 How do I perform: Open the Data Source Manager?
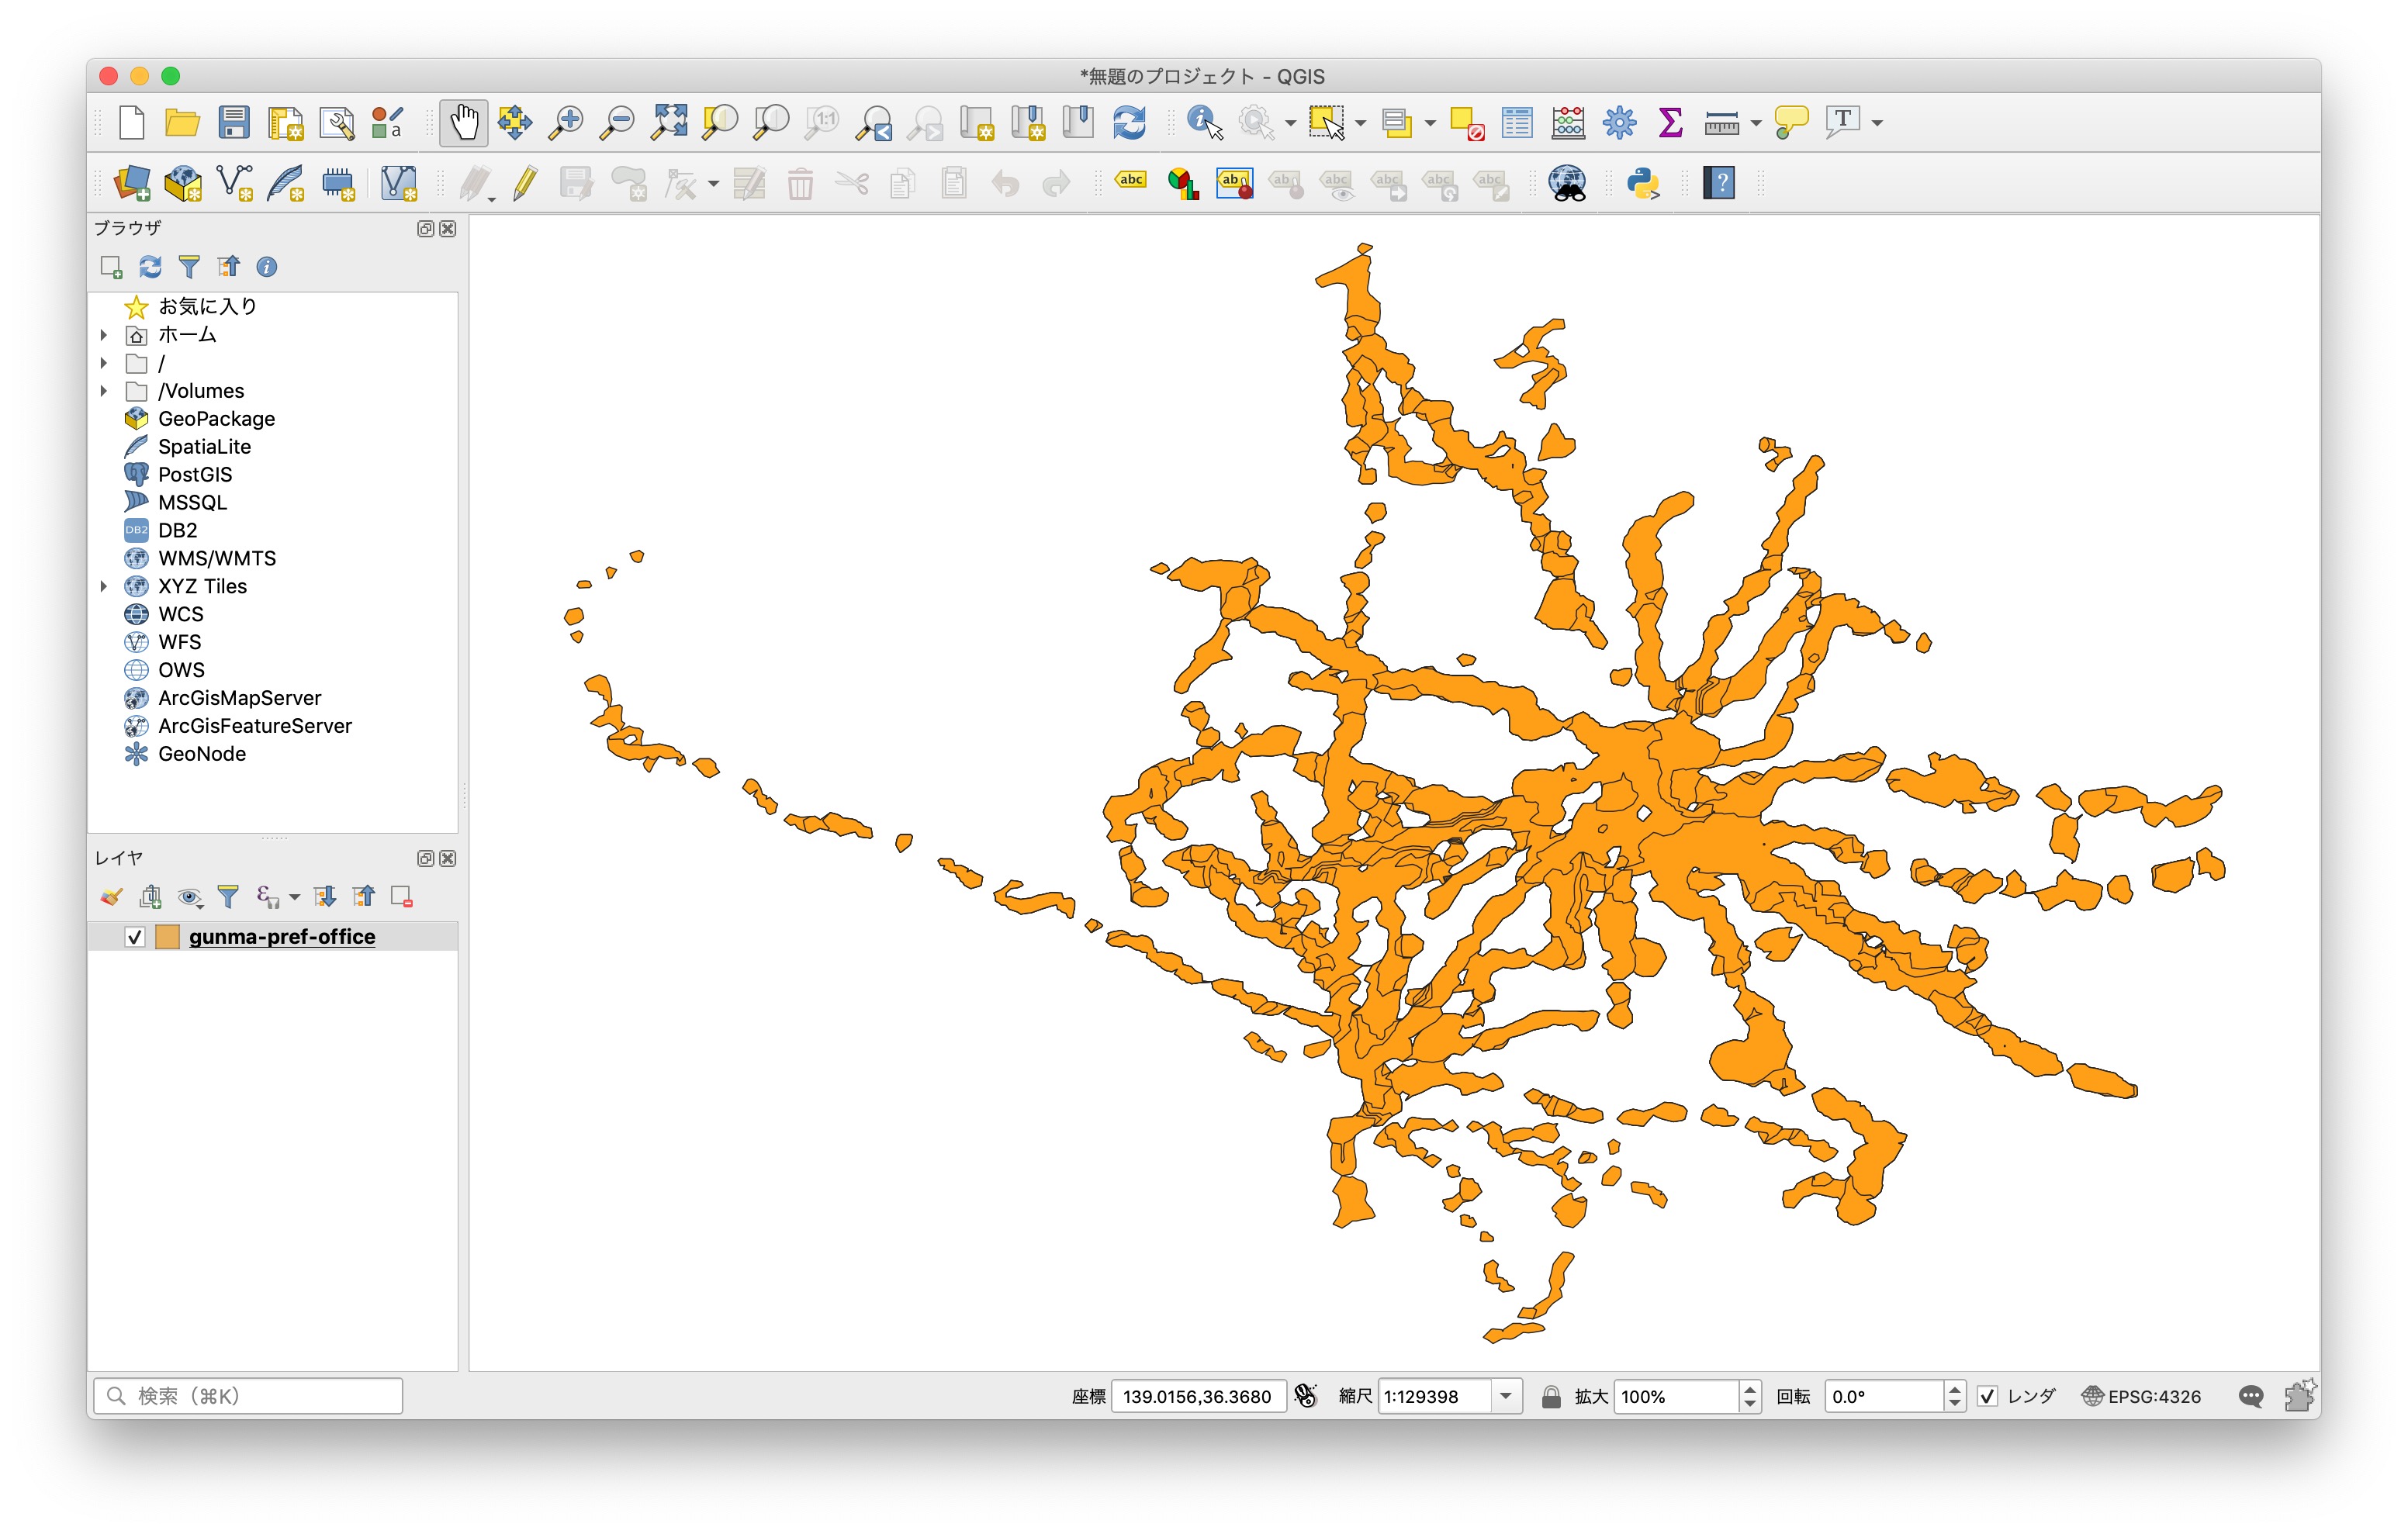(x=133, y=183)
